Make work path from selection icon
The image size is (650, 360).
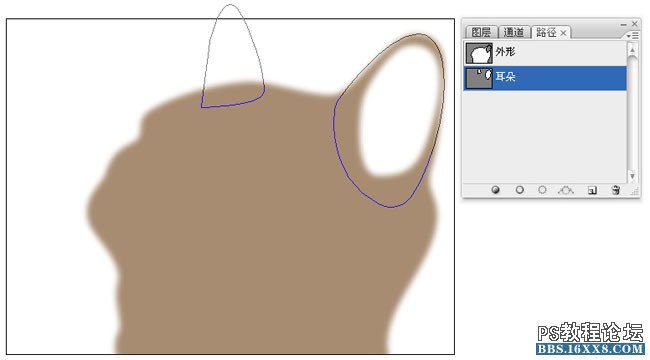566,190
